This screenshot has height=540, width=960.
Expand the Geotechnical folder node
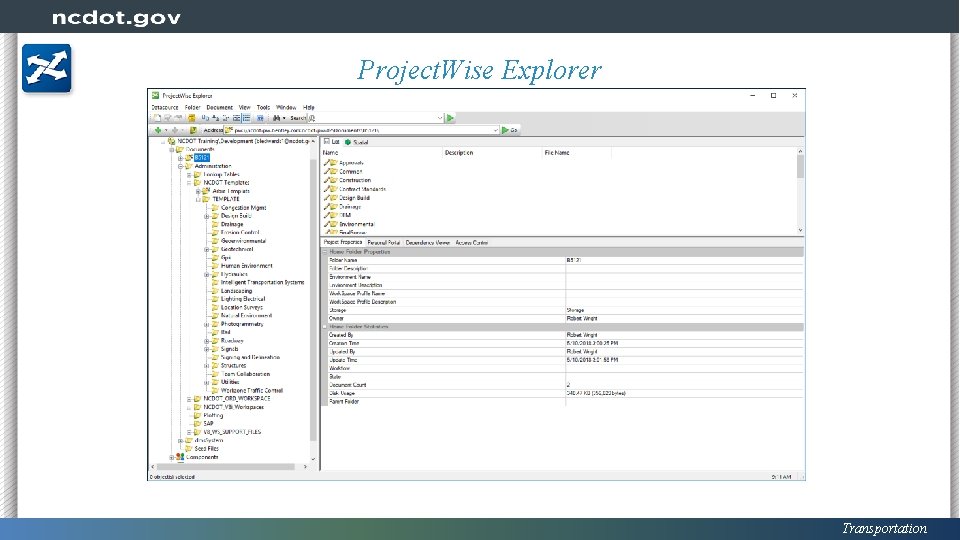point(207,249)
